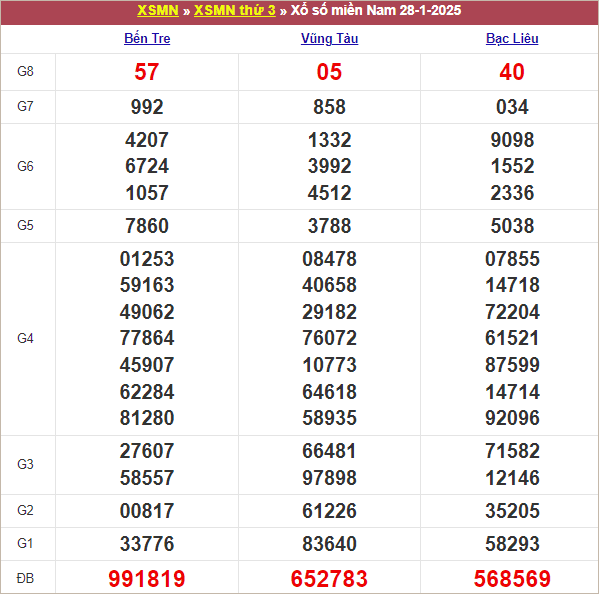The height and width of the screenshot is (594, 599).
Task: Select the G7 row label
Action: [x=25, y=106]
